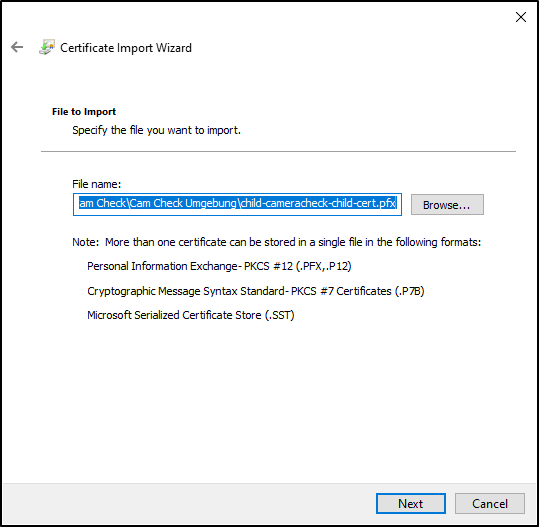The width and height of the screenshot is (539, 527).
Task: Click the PKCS #7 Certificates (.P7B) line
Action: click(256, 291)
